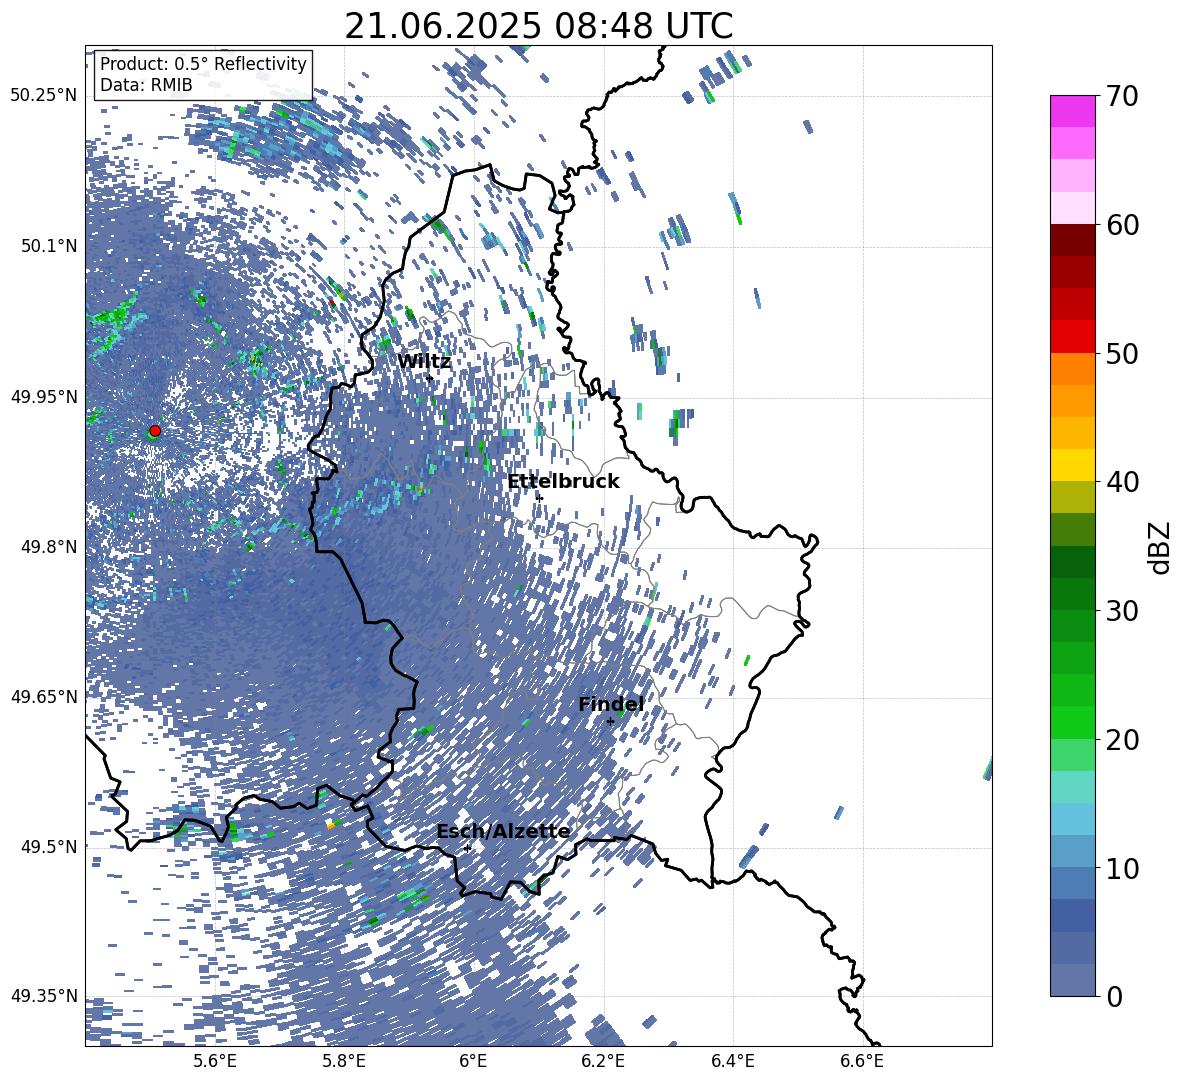Click the 49.8°N latitude label
1184x1081 pixels.
click(x=48, y=547)
